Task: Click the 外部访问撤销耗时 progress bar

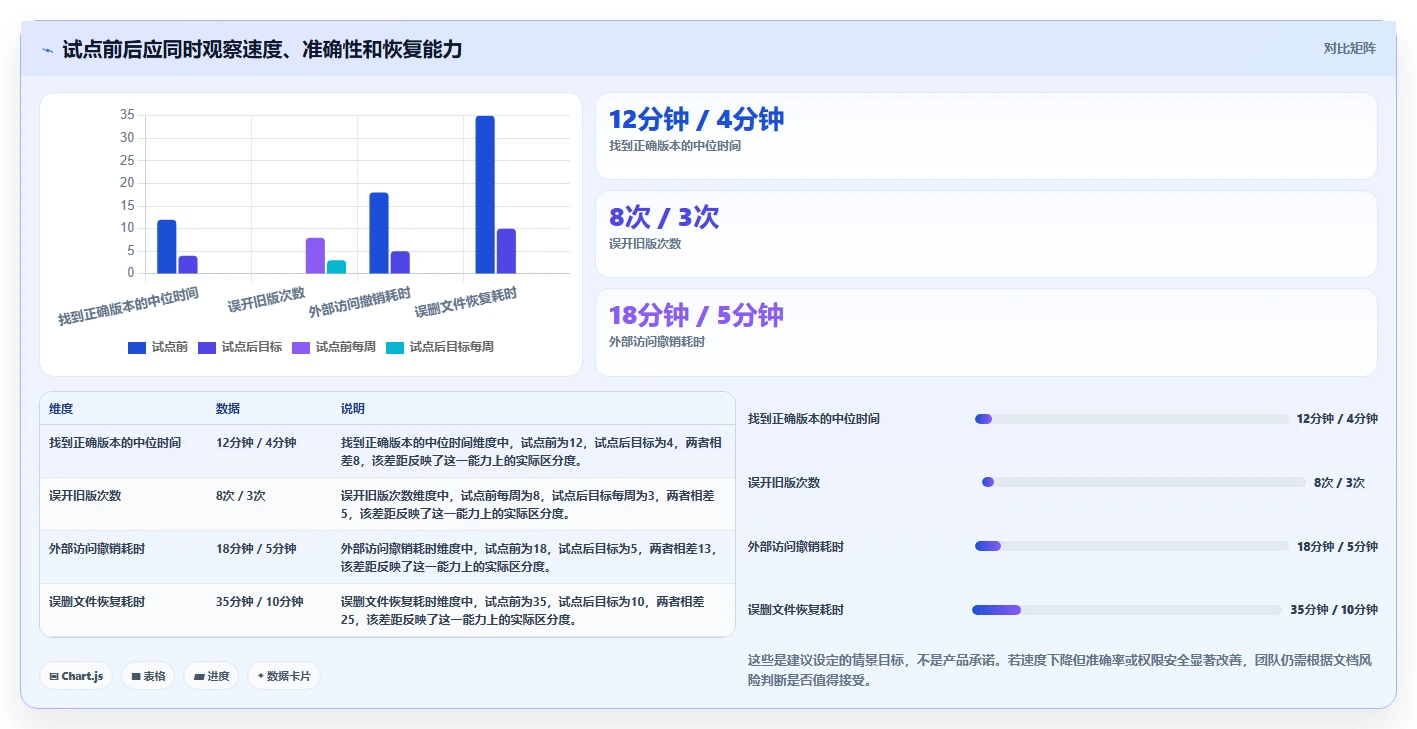Action: [x=1131, y=546]
